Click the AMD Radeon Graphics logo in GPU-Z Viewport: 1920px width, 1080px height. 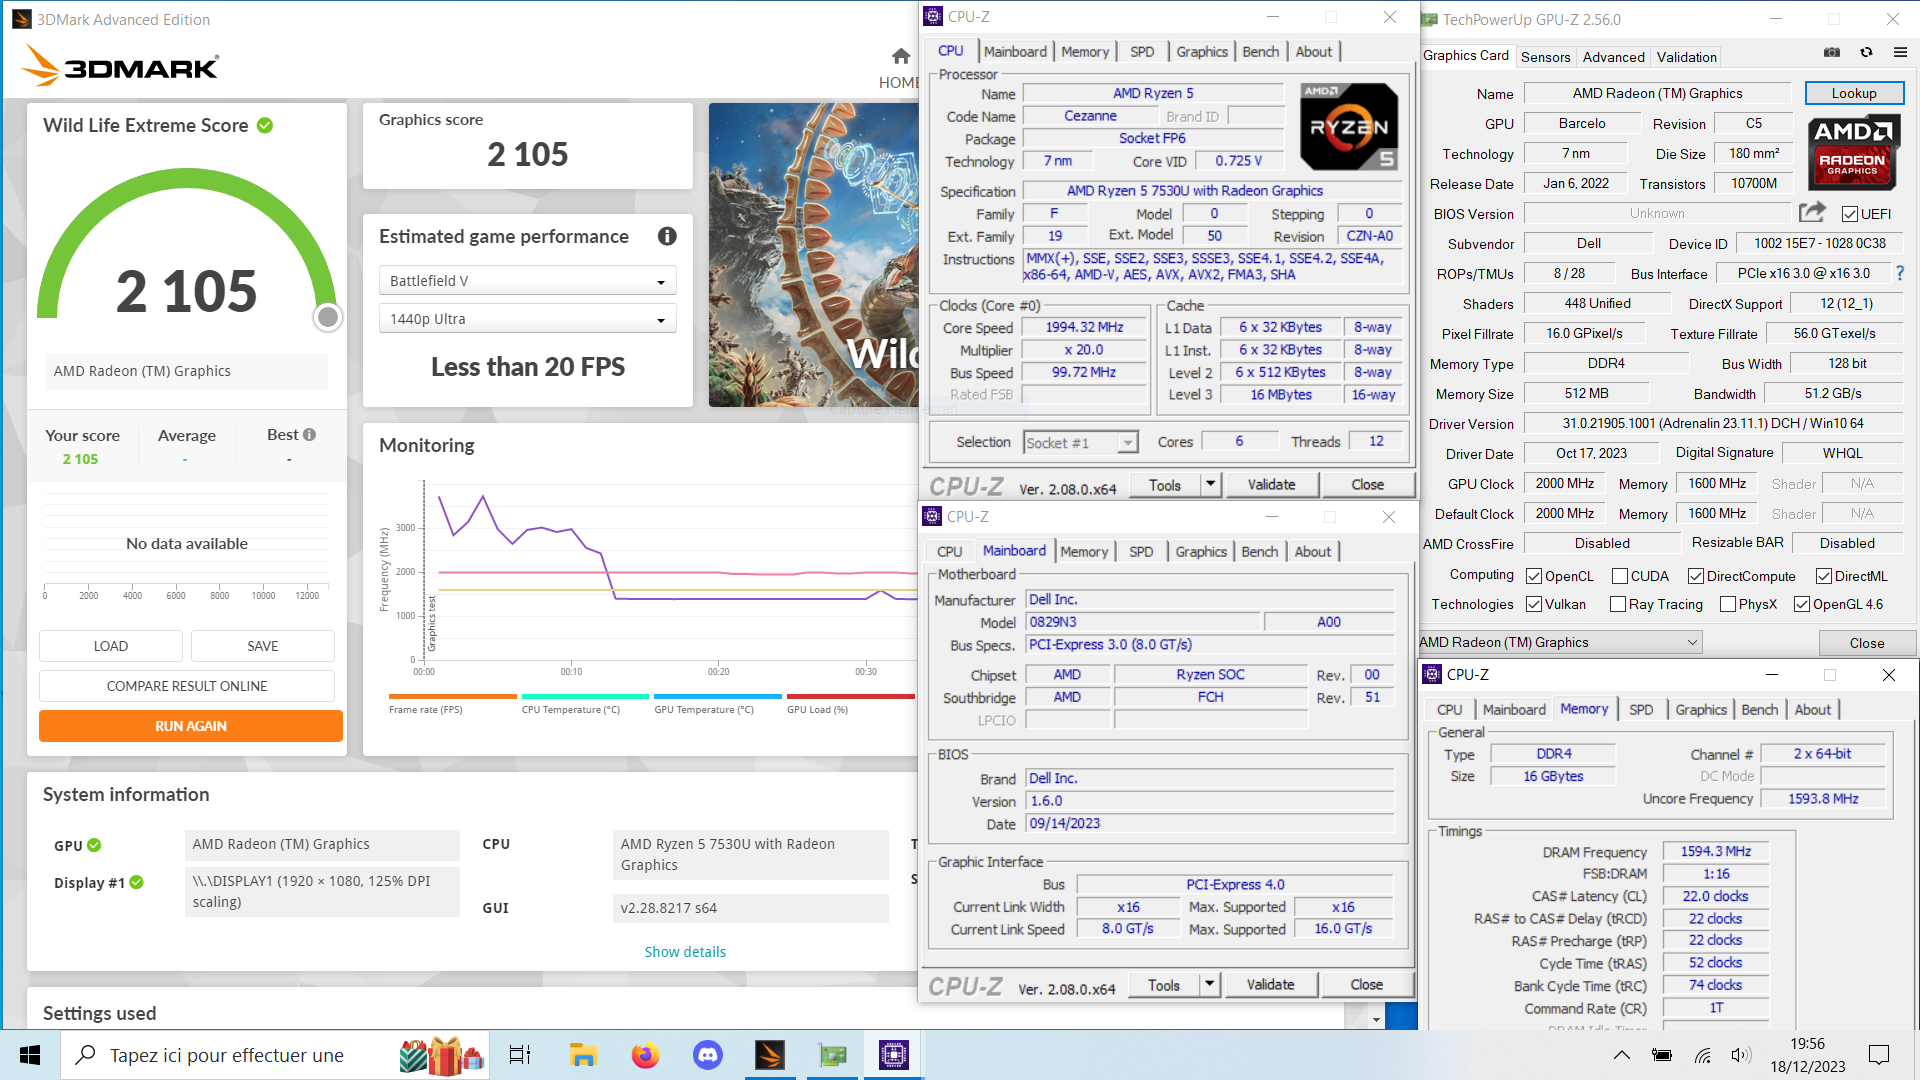1853,153
